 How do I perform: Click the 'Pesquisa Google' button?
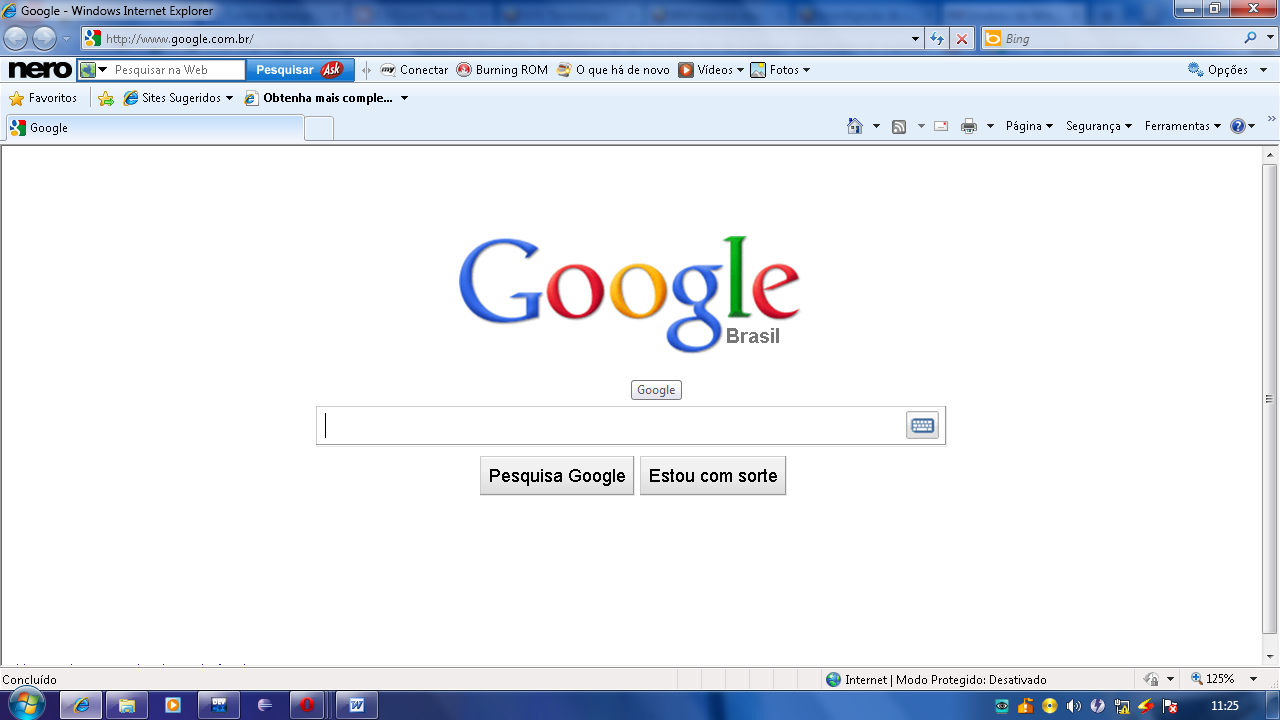coord(556,475)
